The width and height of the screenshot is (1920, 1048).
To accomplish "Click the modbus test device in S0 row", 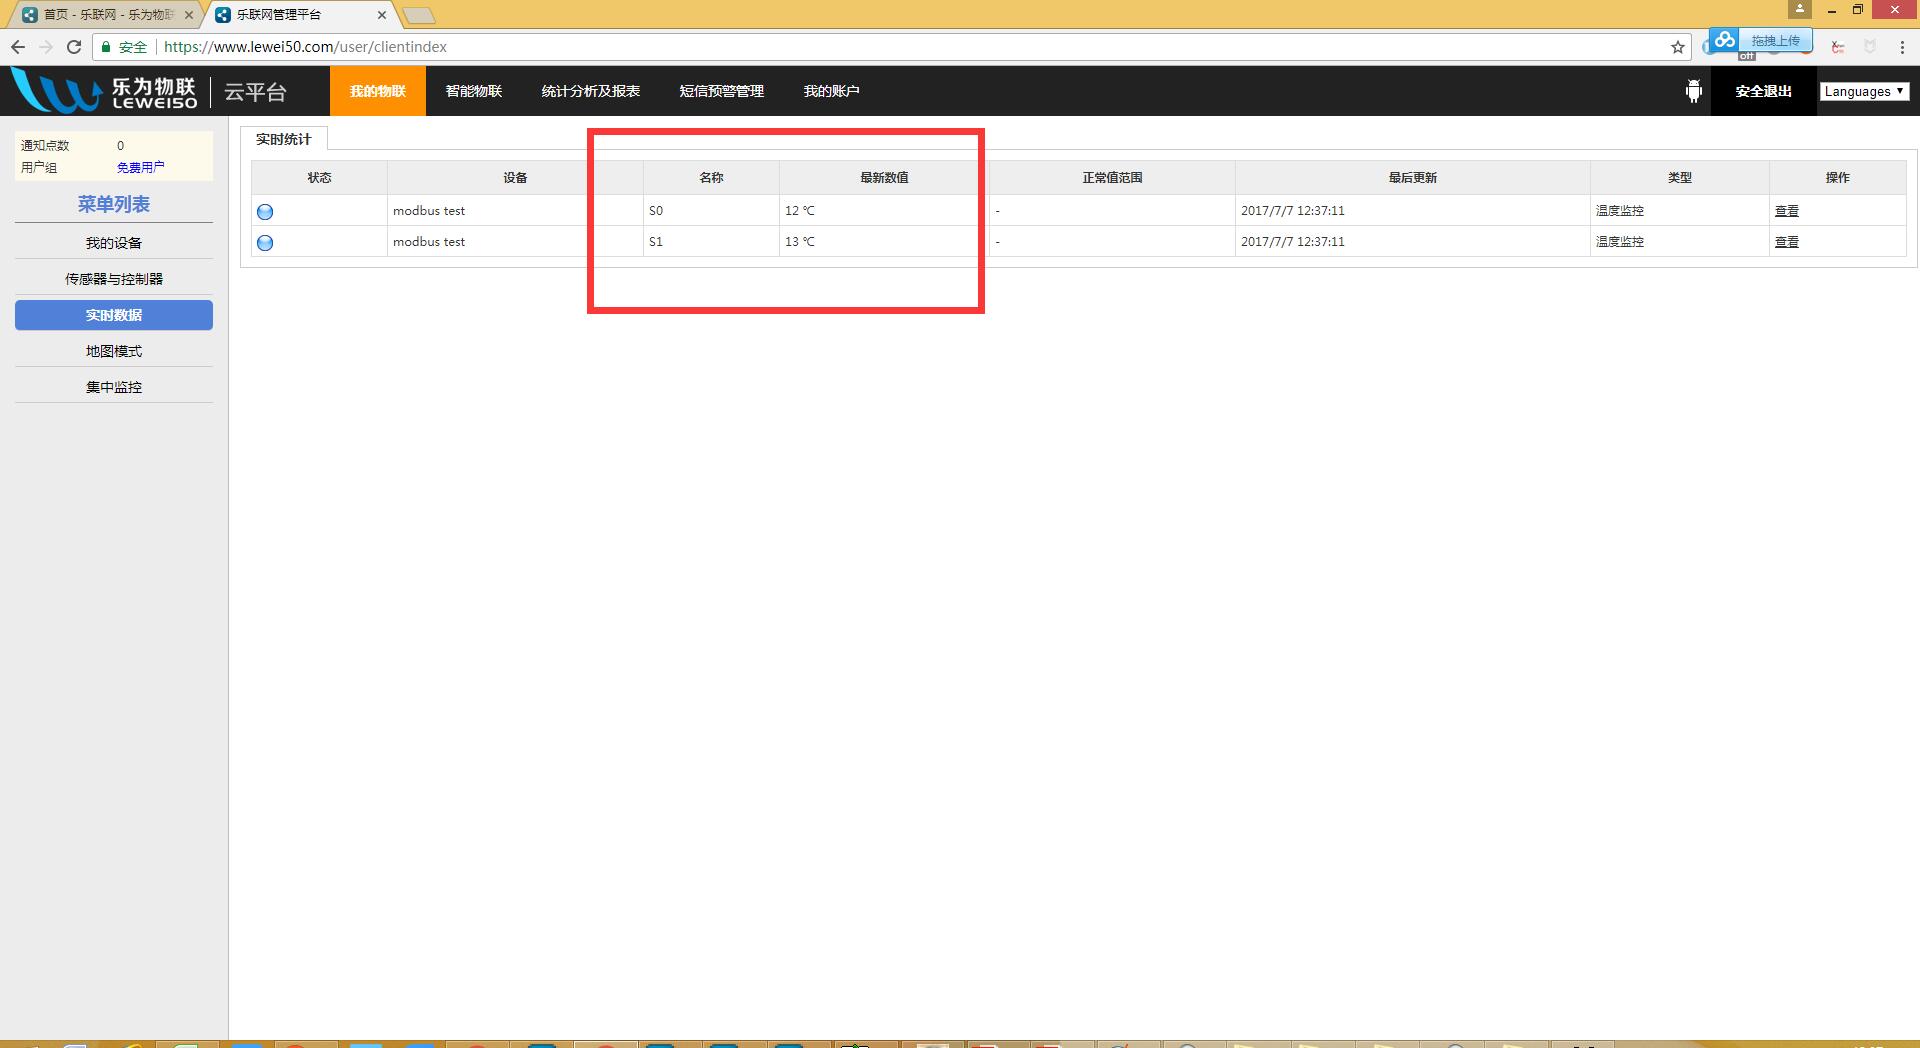I will [429, 211].
